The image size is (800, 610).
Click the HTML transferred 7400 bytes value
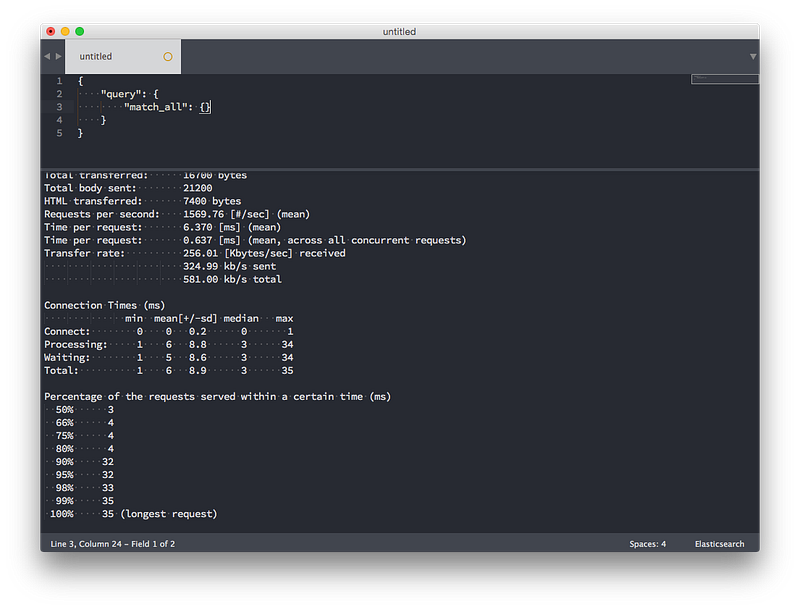pos(212,201)
